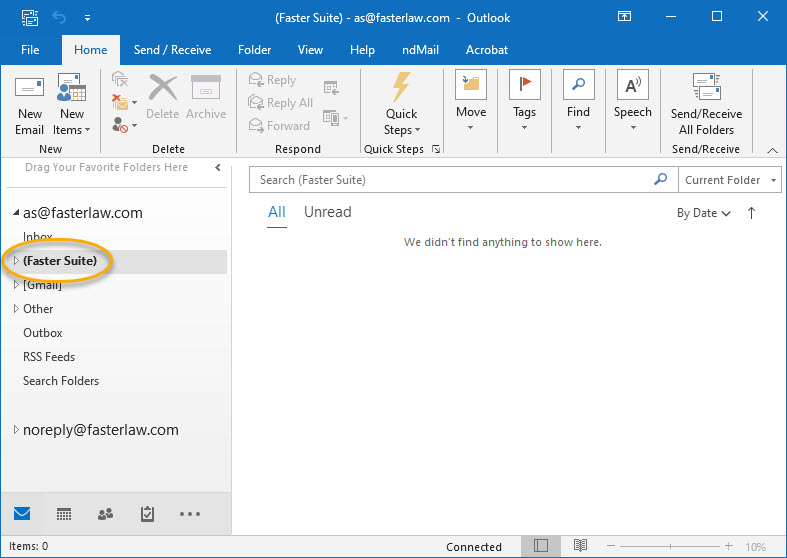Viewport: 787px width, 558px height.
Task: Switch to the Send / Receive tab
Action: 172,50
